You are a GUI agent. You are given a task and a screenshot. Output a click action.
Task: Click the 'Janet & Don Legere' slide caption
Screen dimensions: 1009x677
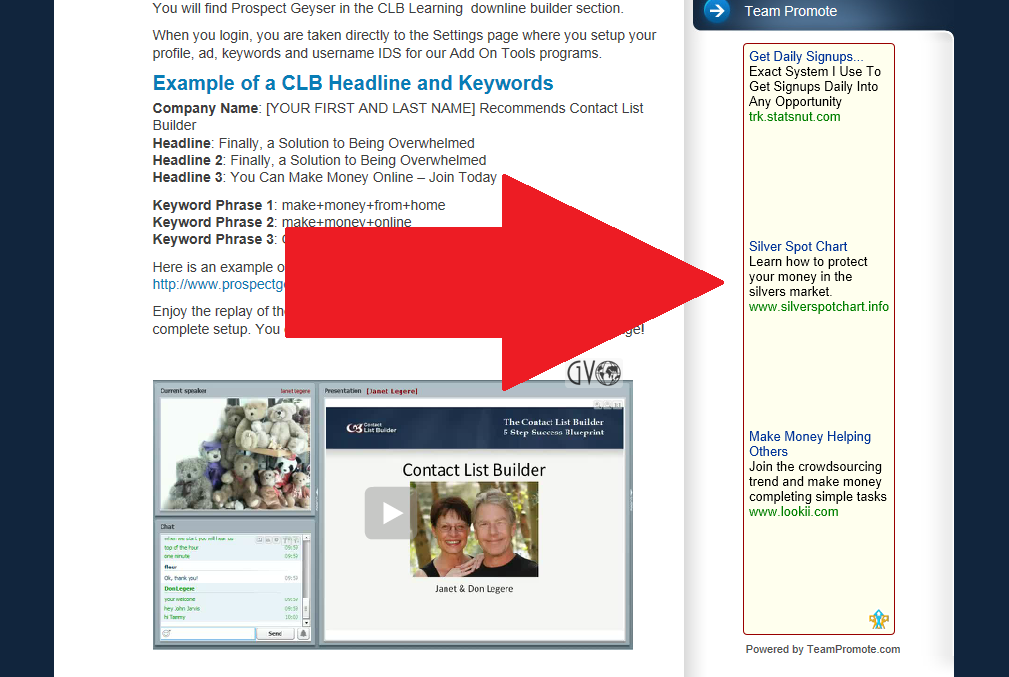pos(474,589)
